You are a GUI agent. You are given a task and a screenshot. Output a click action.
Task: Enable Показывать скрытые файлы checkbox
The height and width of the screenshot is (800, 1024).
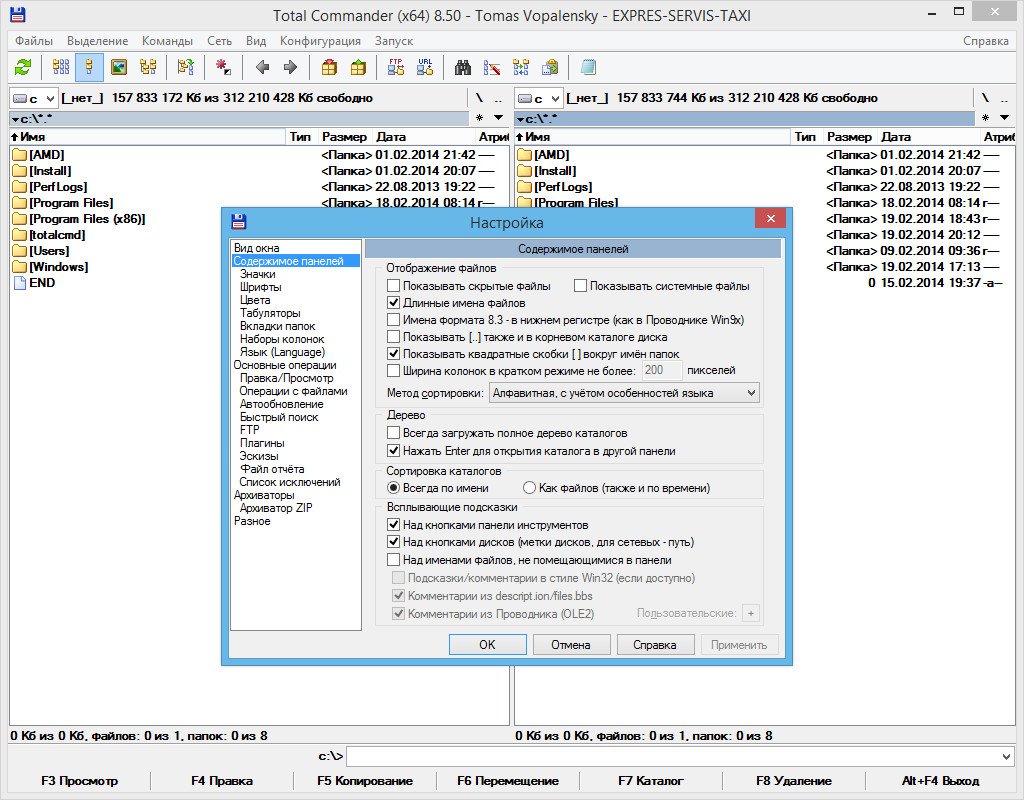tap(393, 286)
